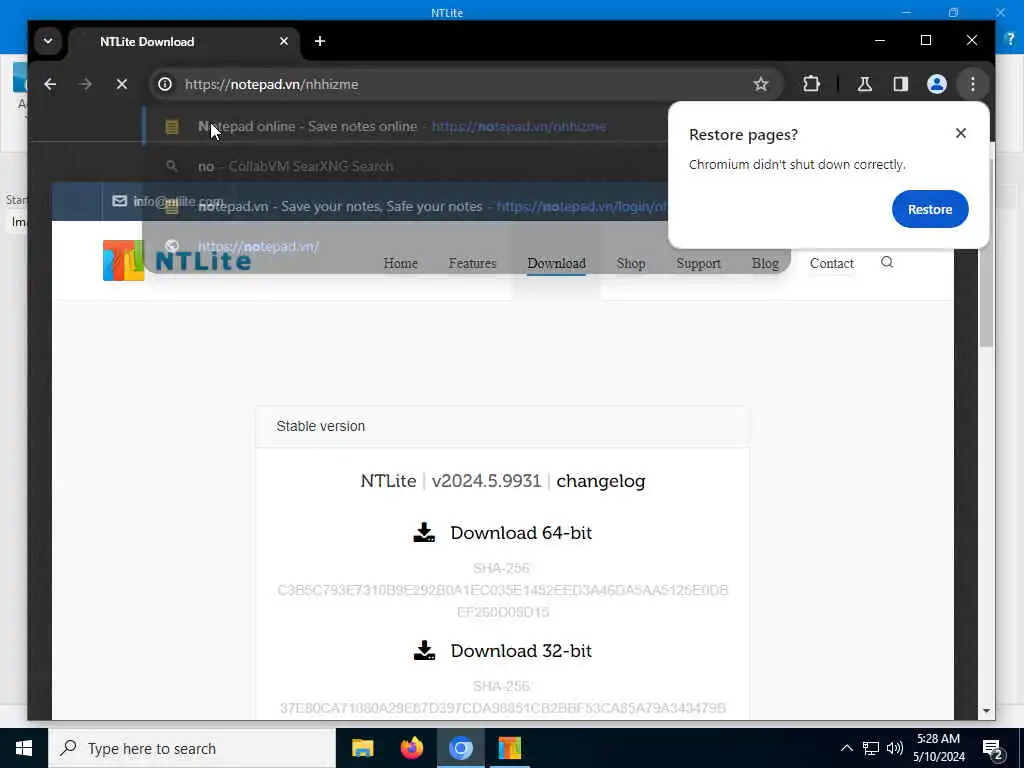Click the Download 32-bit link
This screenshot has height=768, width=1024.
point(520,651)
